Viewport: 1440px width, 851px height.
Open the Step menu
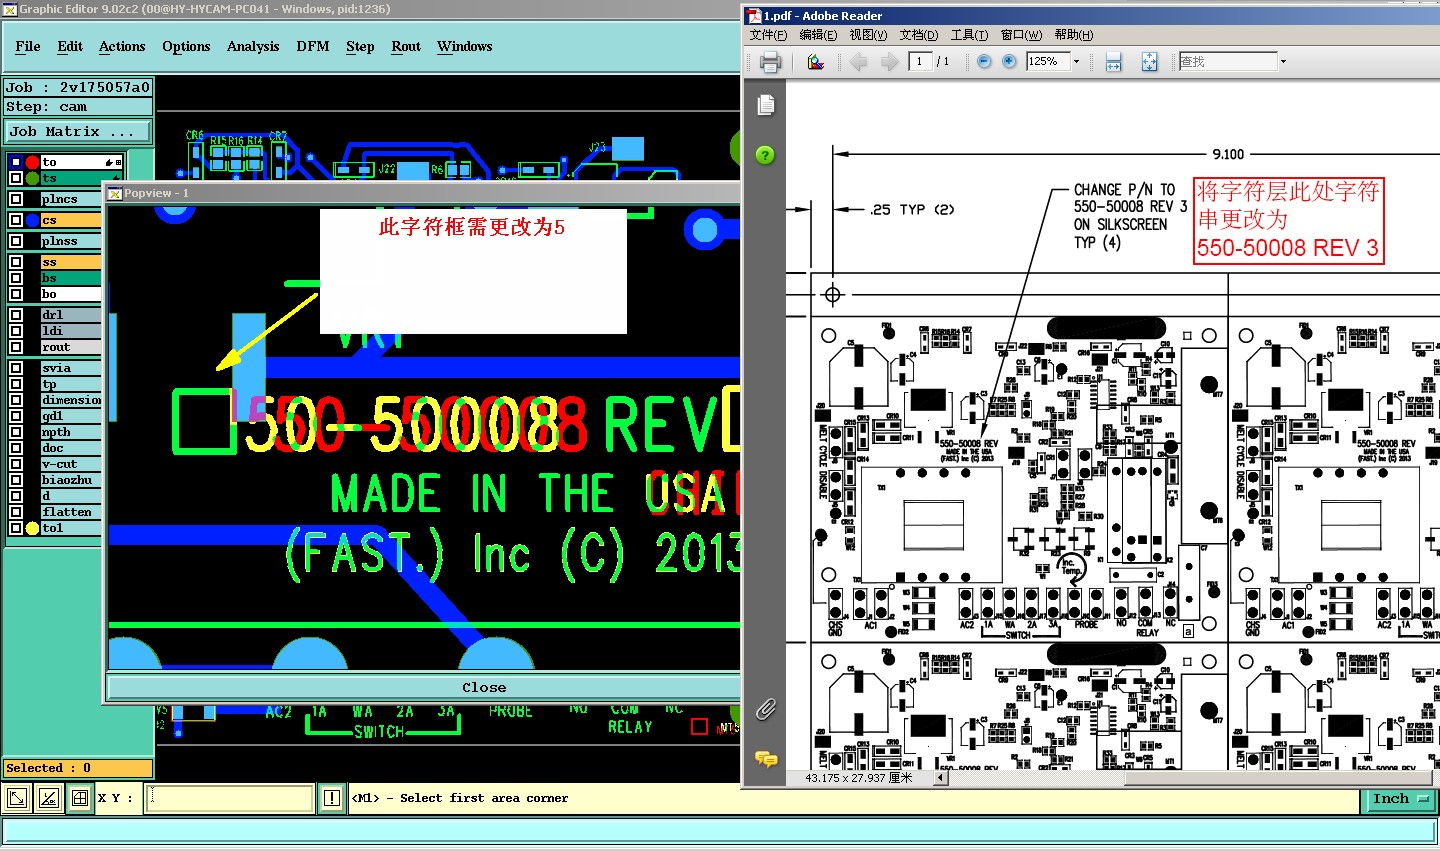click(360, 46)
